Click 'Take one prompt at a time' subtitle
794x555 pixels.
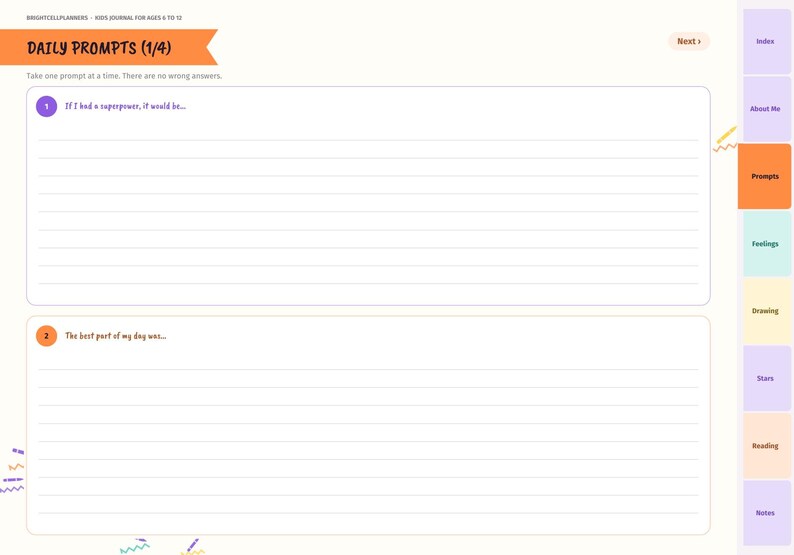tap(124, 76)
